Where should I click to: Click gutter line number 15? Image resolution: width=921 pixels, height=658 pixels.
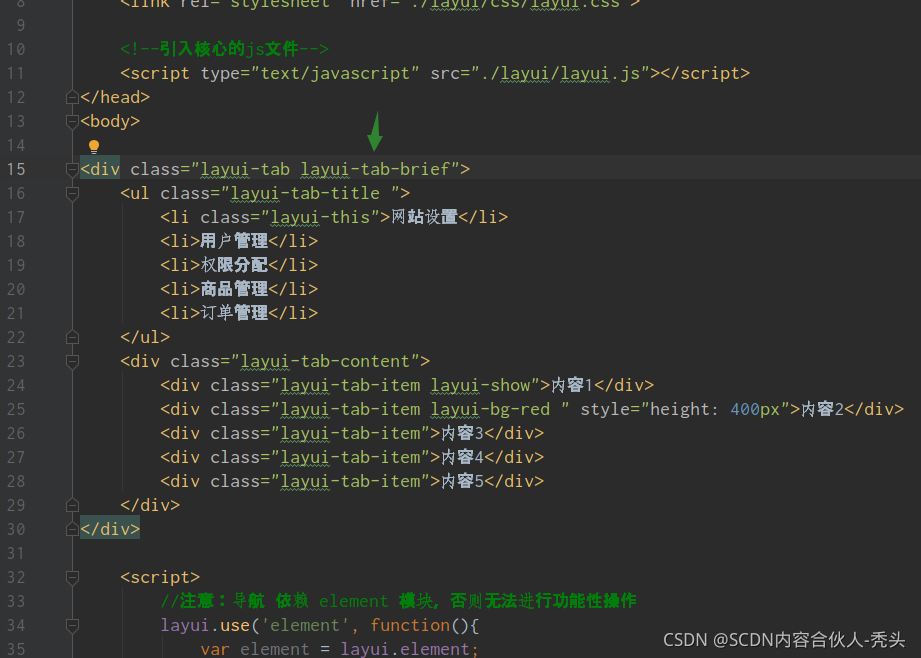click(16, 169)
